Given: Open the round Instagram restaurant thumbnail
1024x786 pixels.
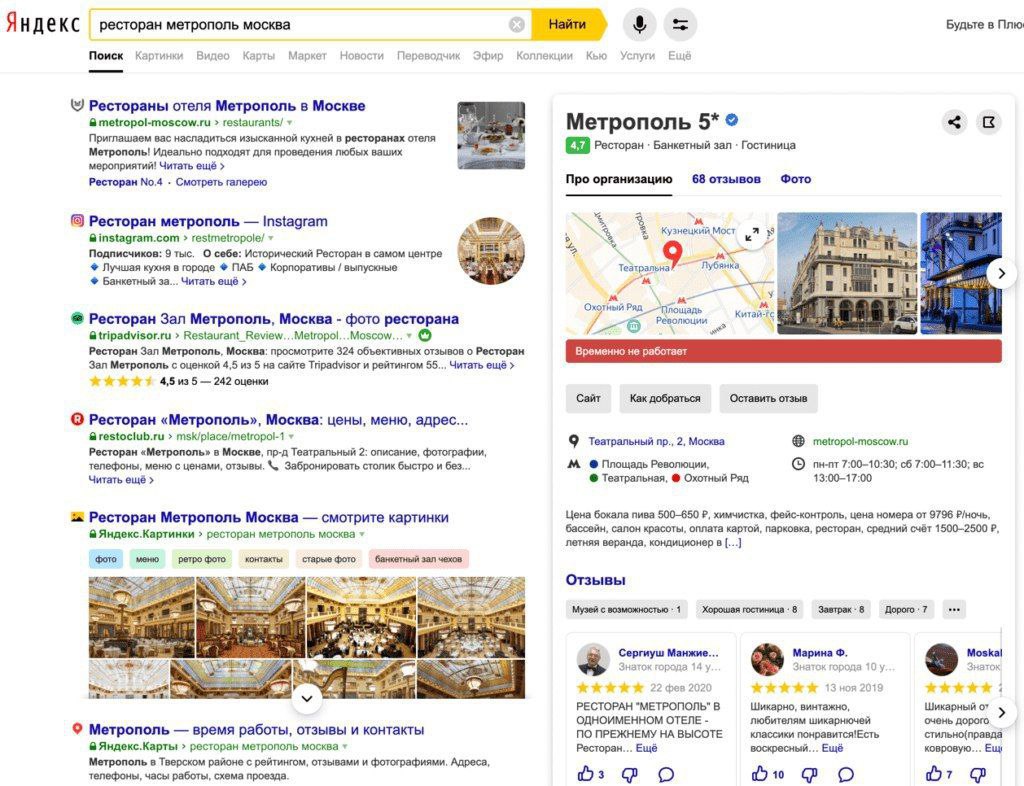Looking at the screenshot, I should pos(491,251).
